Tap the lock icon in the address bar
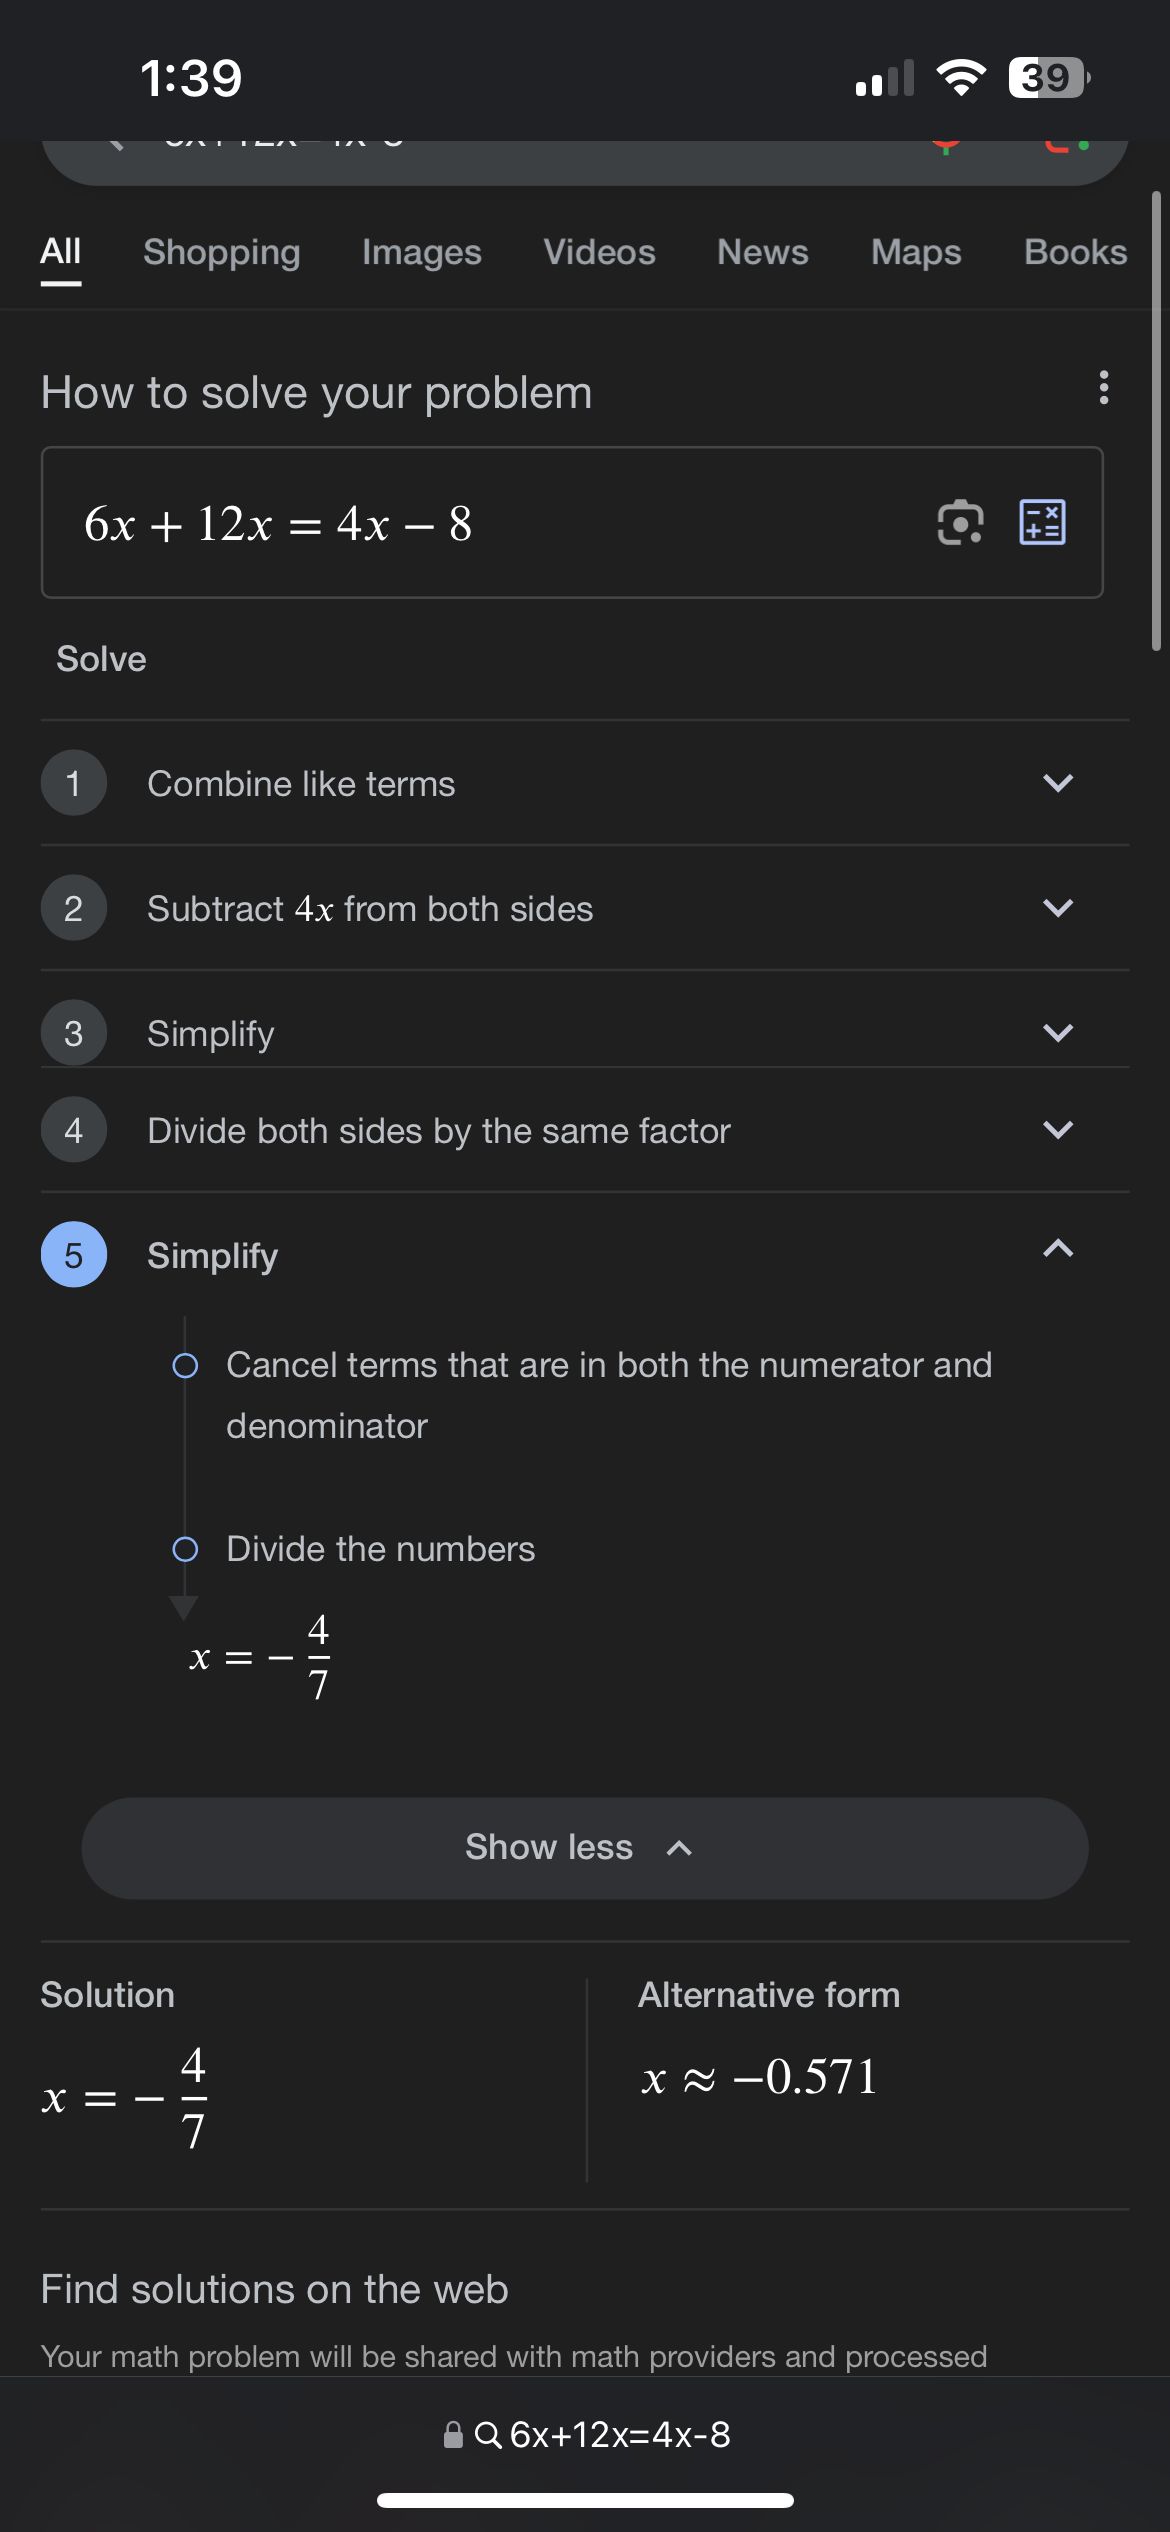The height and width of the screenshot is (2532, 1170). point(453,2435)
